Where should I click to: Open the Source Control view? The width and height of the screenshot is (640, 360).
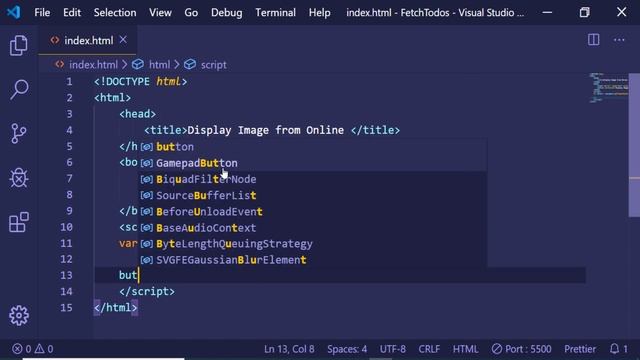pos(19,133)
